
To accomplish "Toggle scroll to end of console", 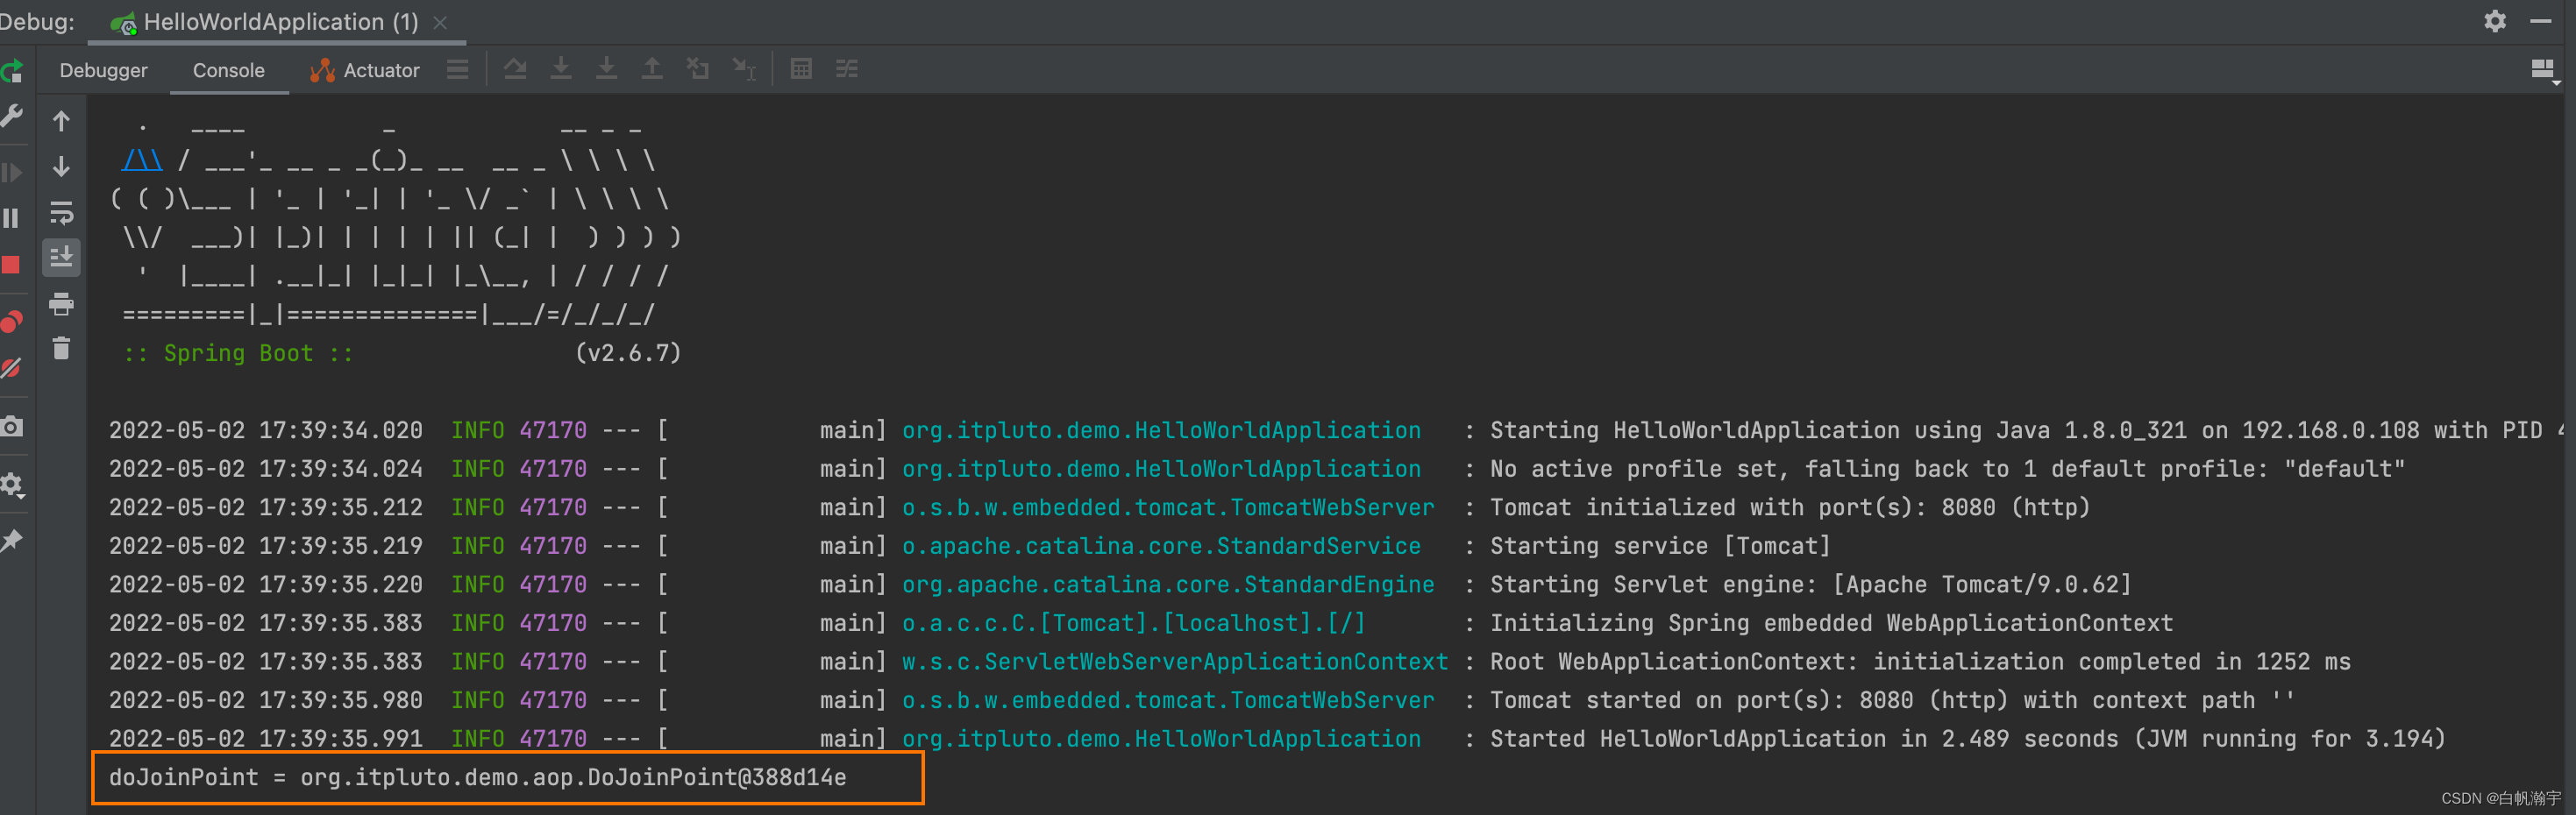I will (x=61, y=257).
